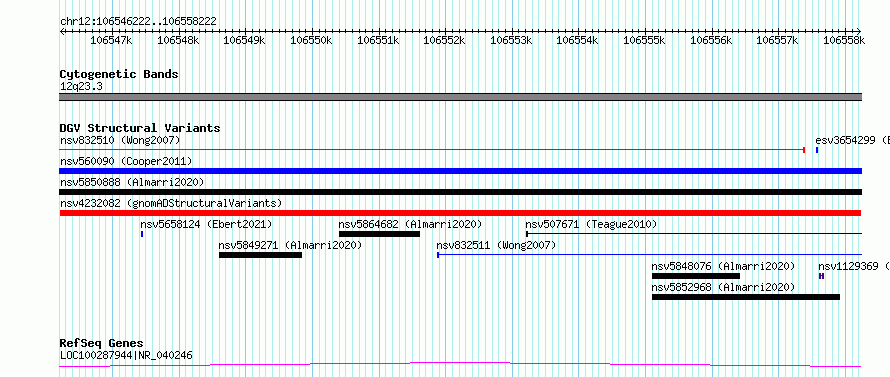Click the ruler's left end arrow
This screenshot has width=890, height=377.
62,31
